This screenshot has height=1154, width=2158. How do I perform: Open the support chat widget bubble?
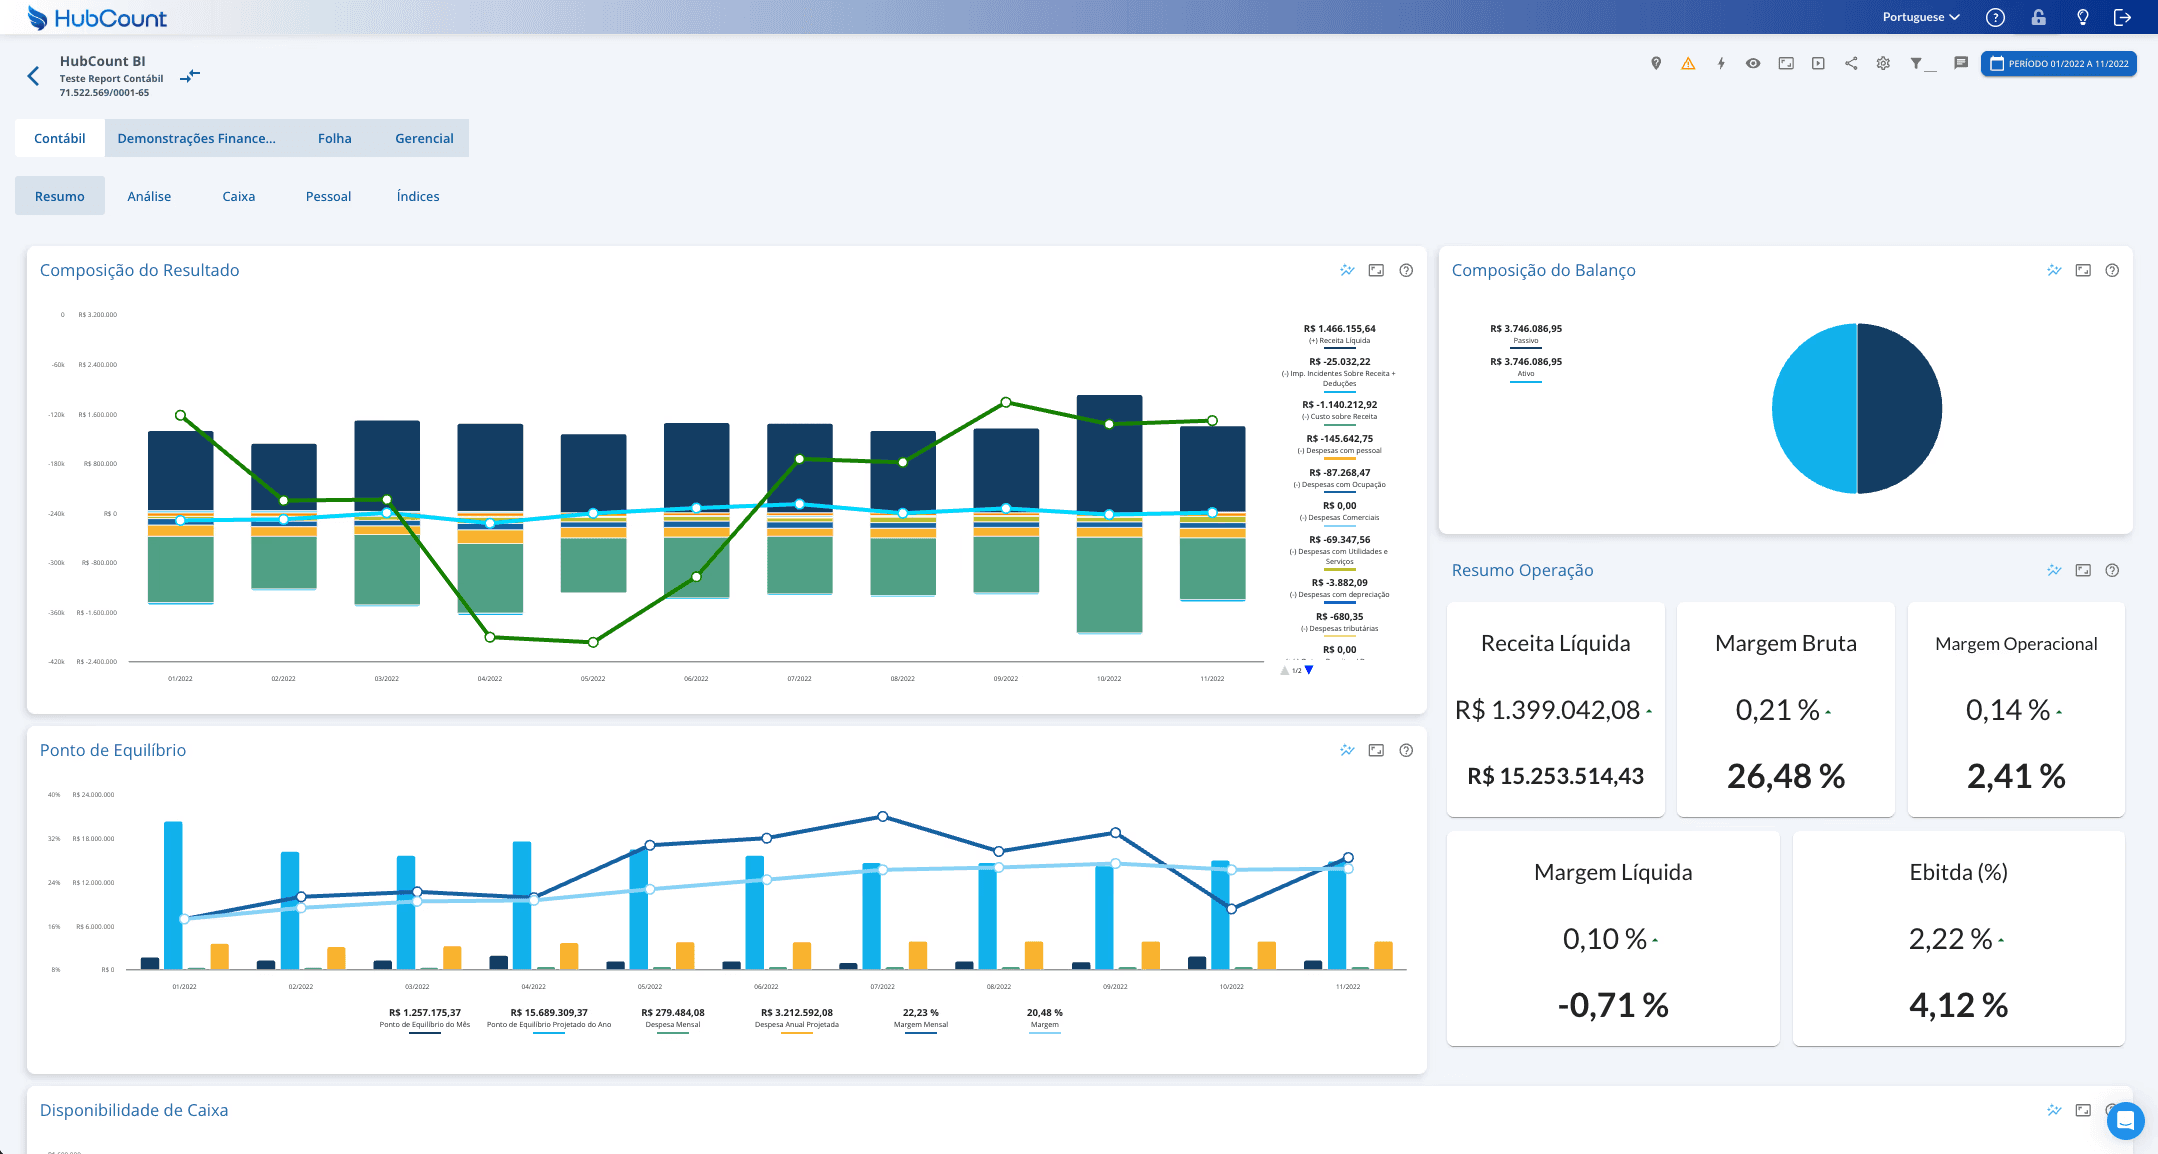2125,1121
